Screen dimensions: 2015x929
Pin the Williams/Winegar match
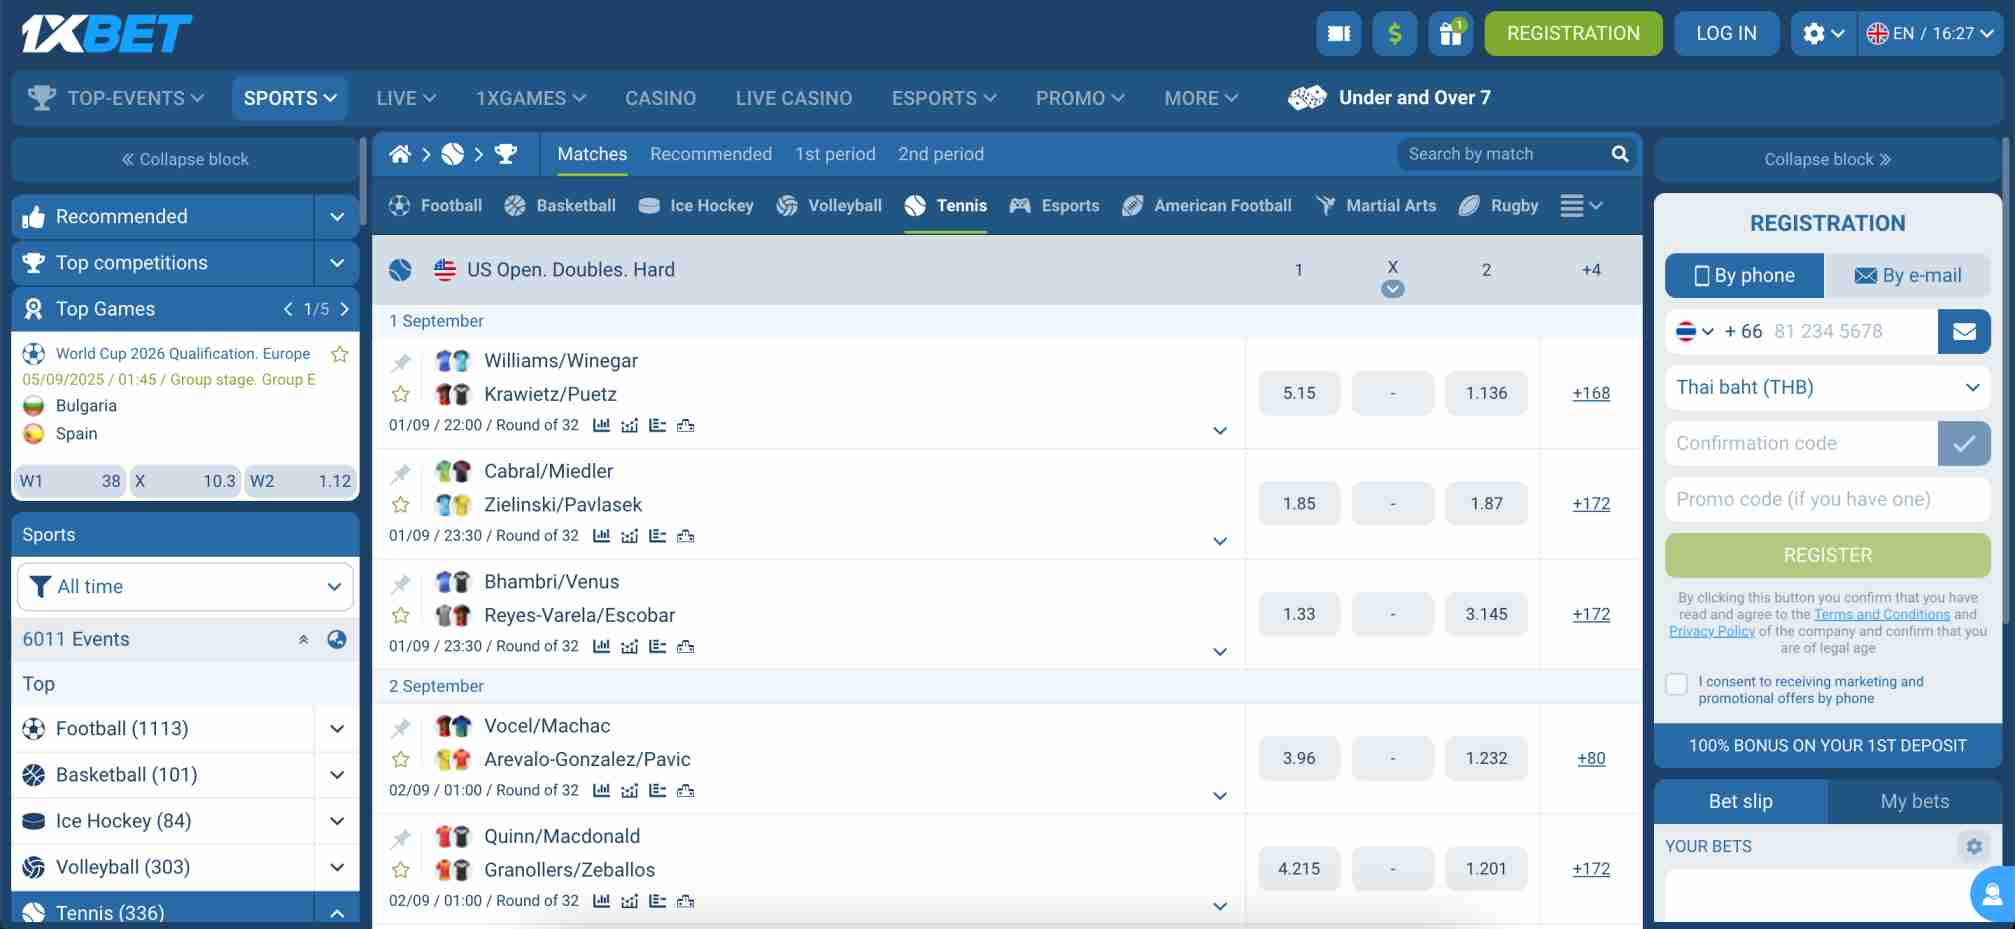401,362
